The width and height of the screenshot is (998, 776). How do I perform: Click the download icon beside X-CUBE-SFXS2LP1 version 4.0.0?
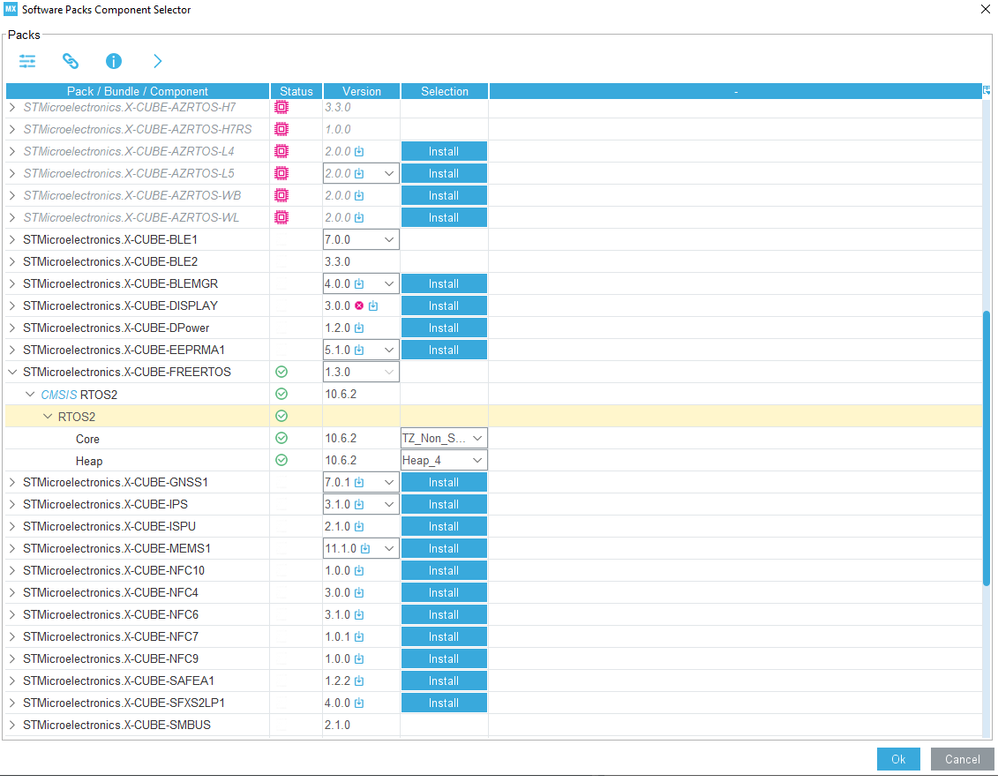[359, 703]
